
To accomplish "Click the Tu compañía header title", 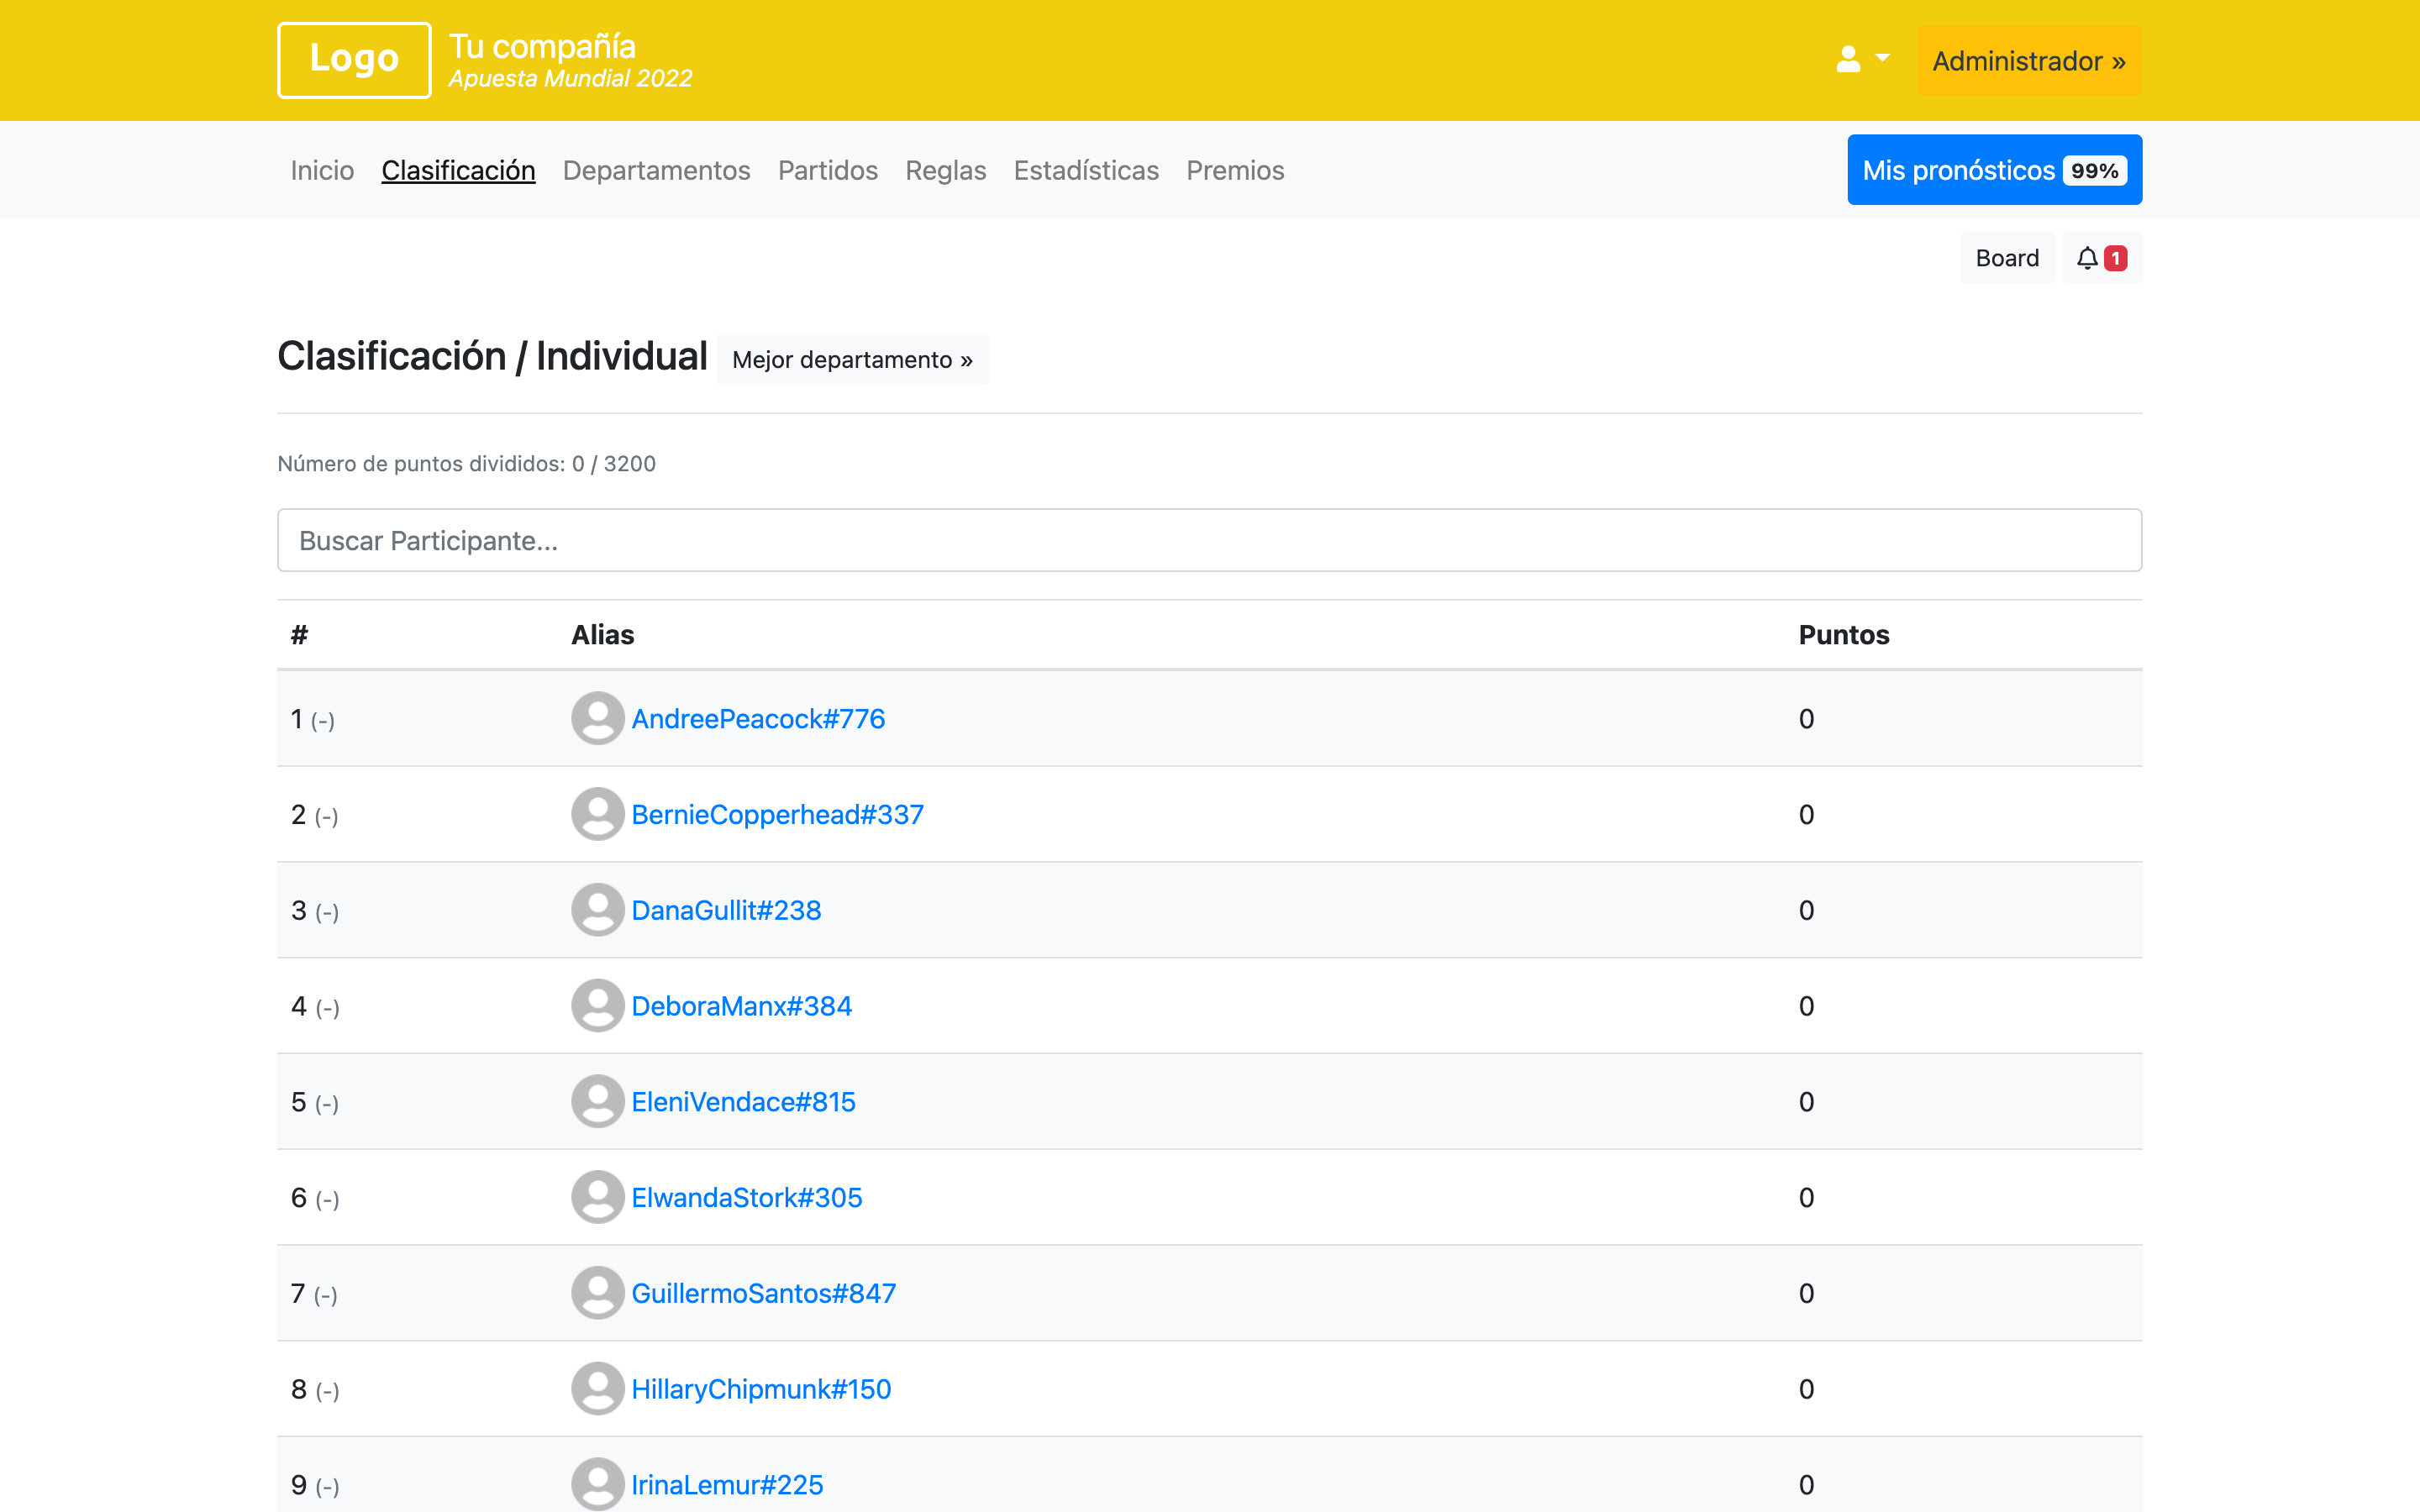I will [x=542, y=46].
